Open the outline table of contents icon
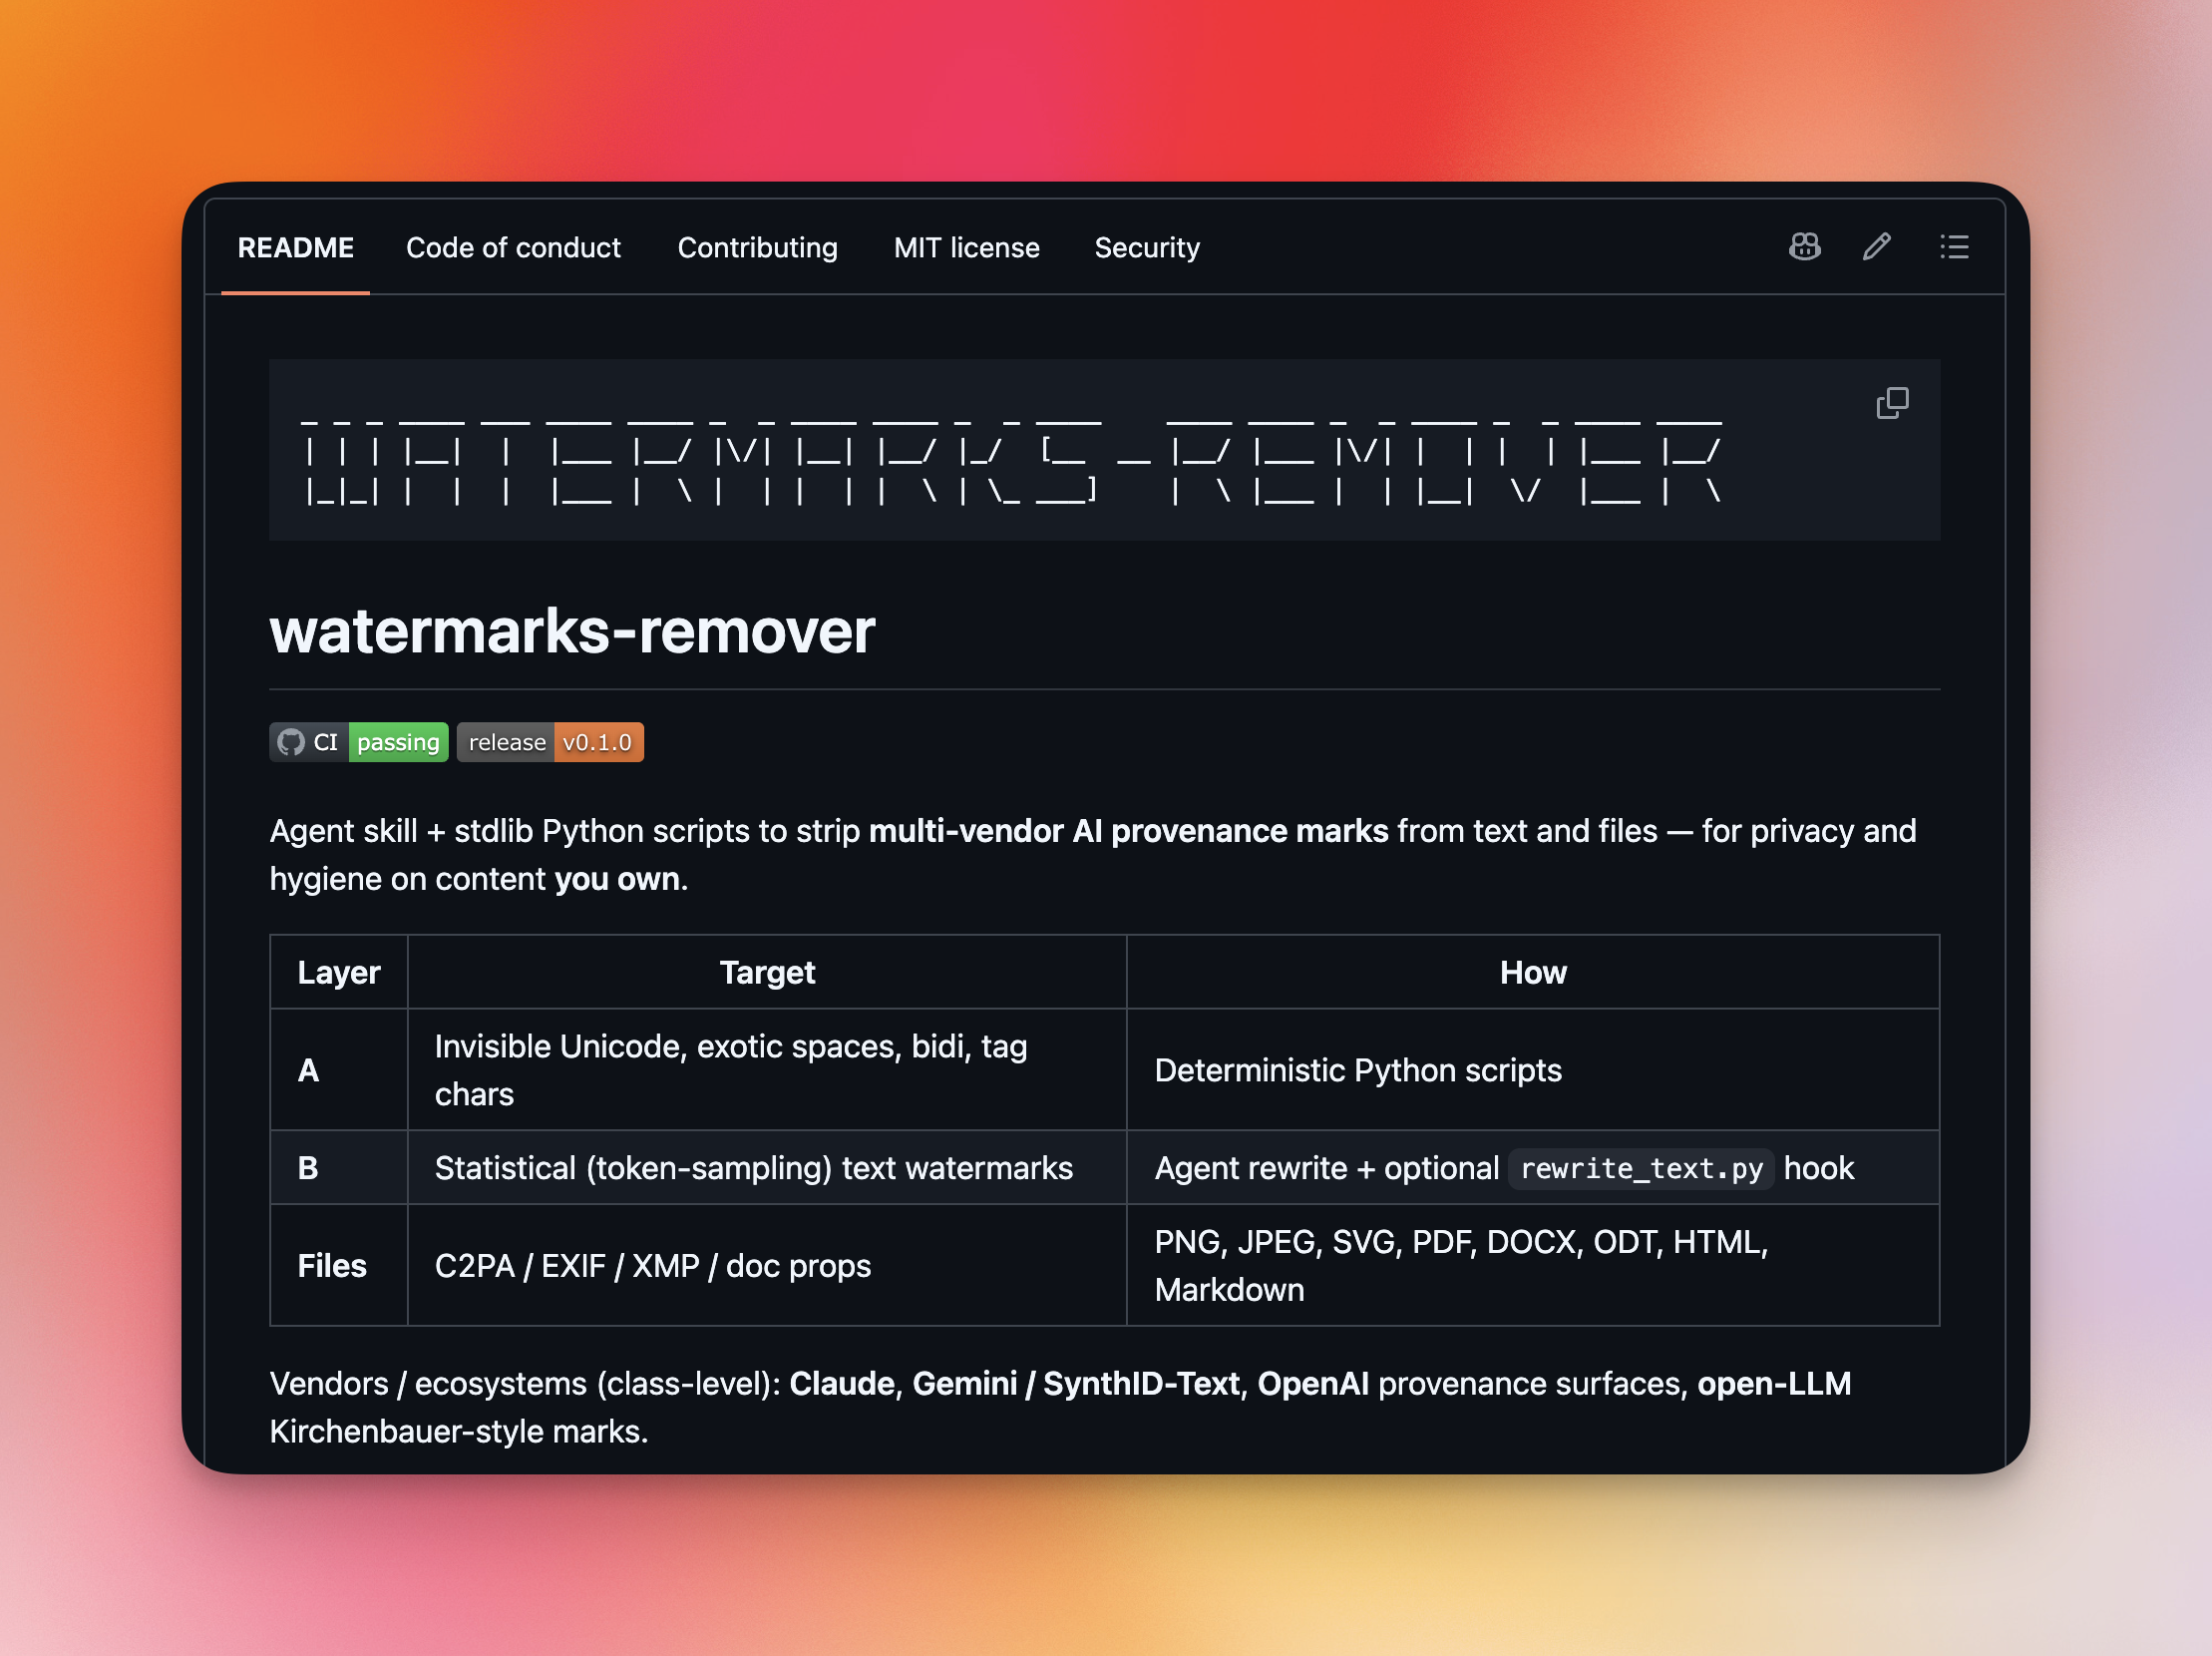 pos(1954,247)
